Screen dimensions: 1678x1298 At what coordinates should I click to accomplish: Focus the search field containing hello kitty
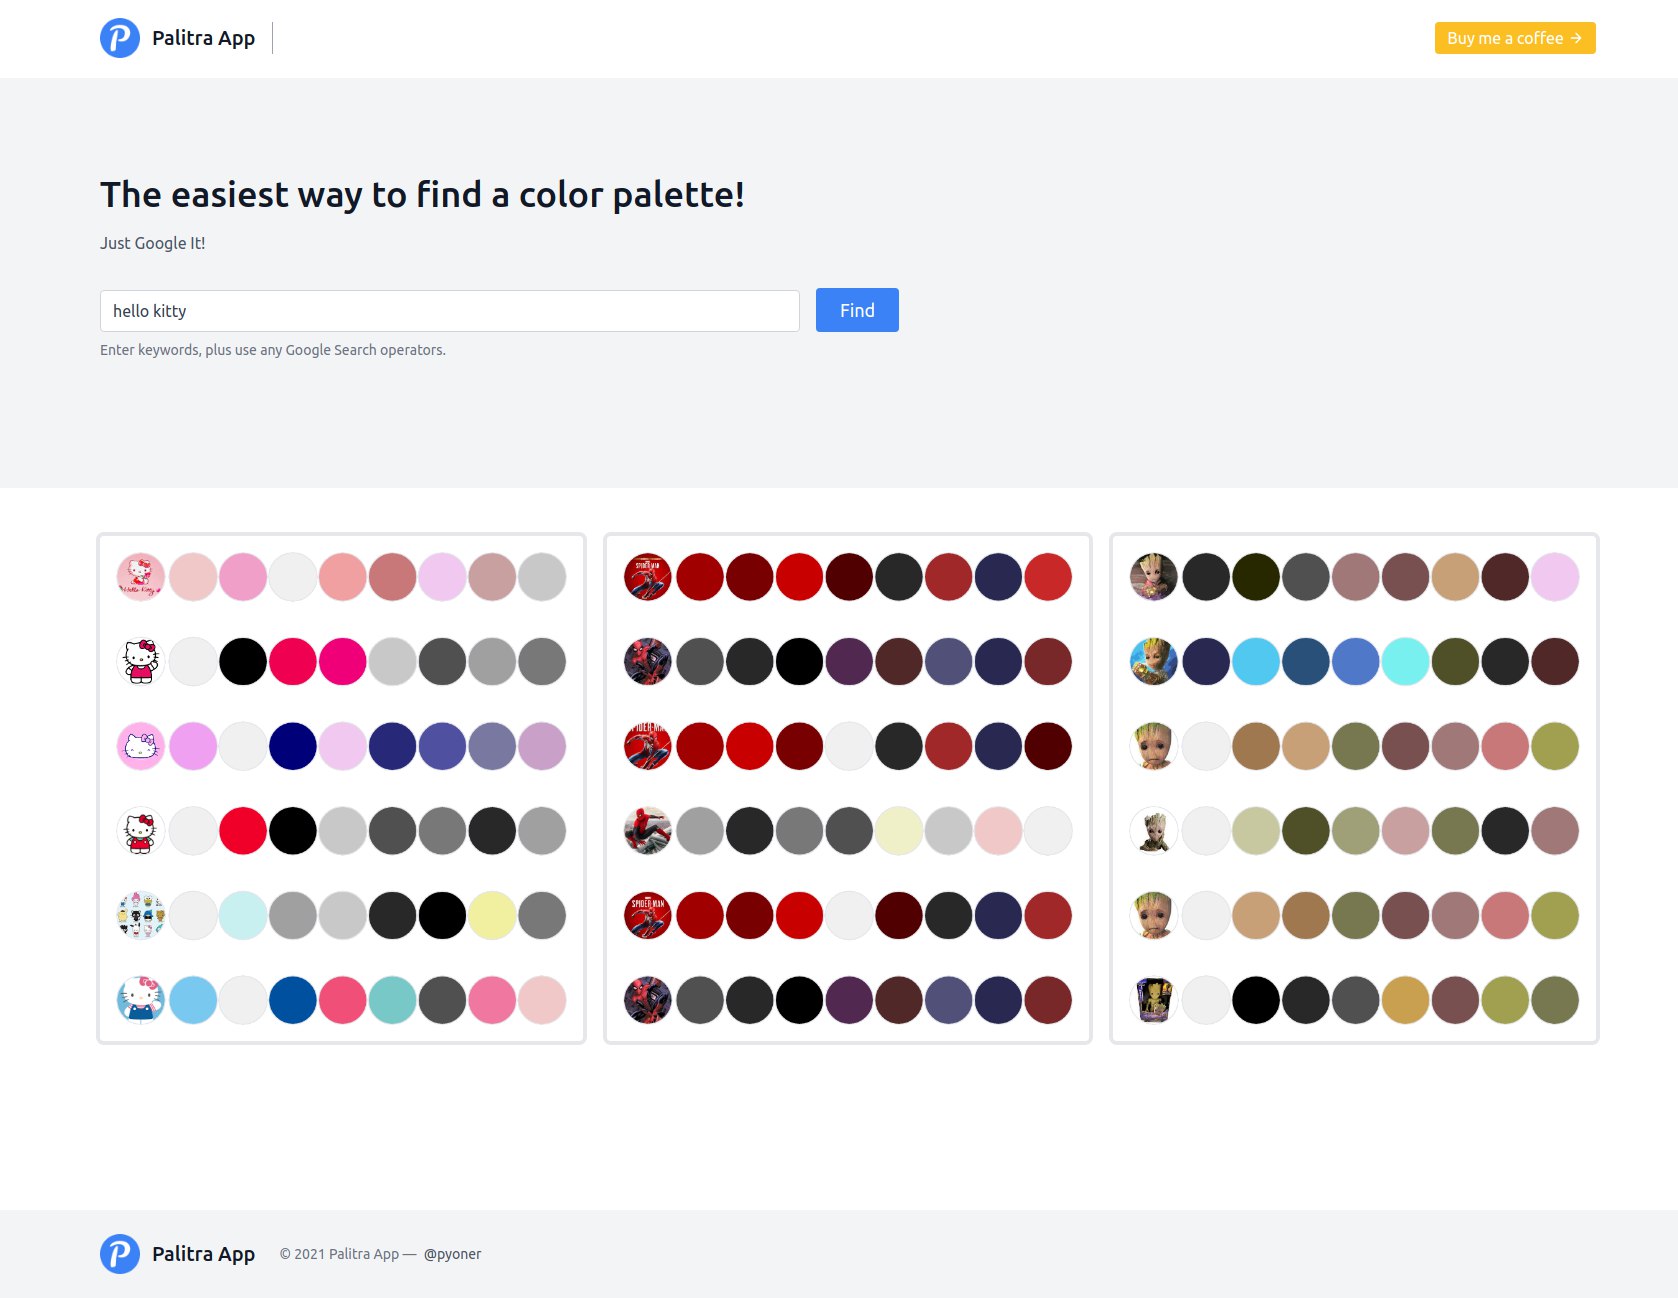point(449,311)
